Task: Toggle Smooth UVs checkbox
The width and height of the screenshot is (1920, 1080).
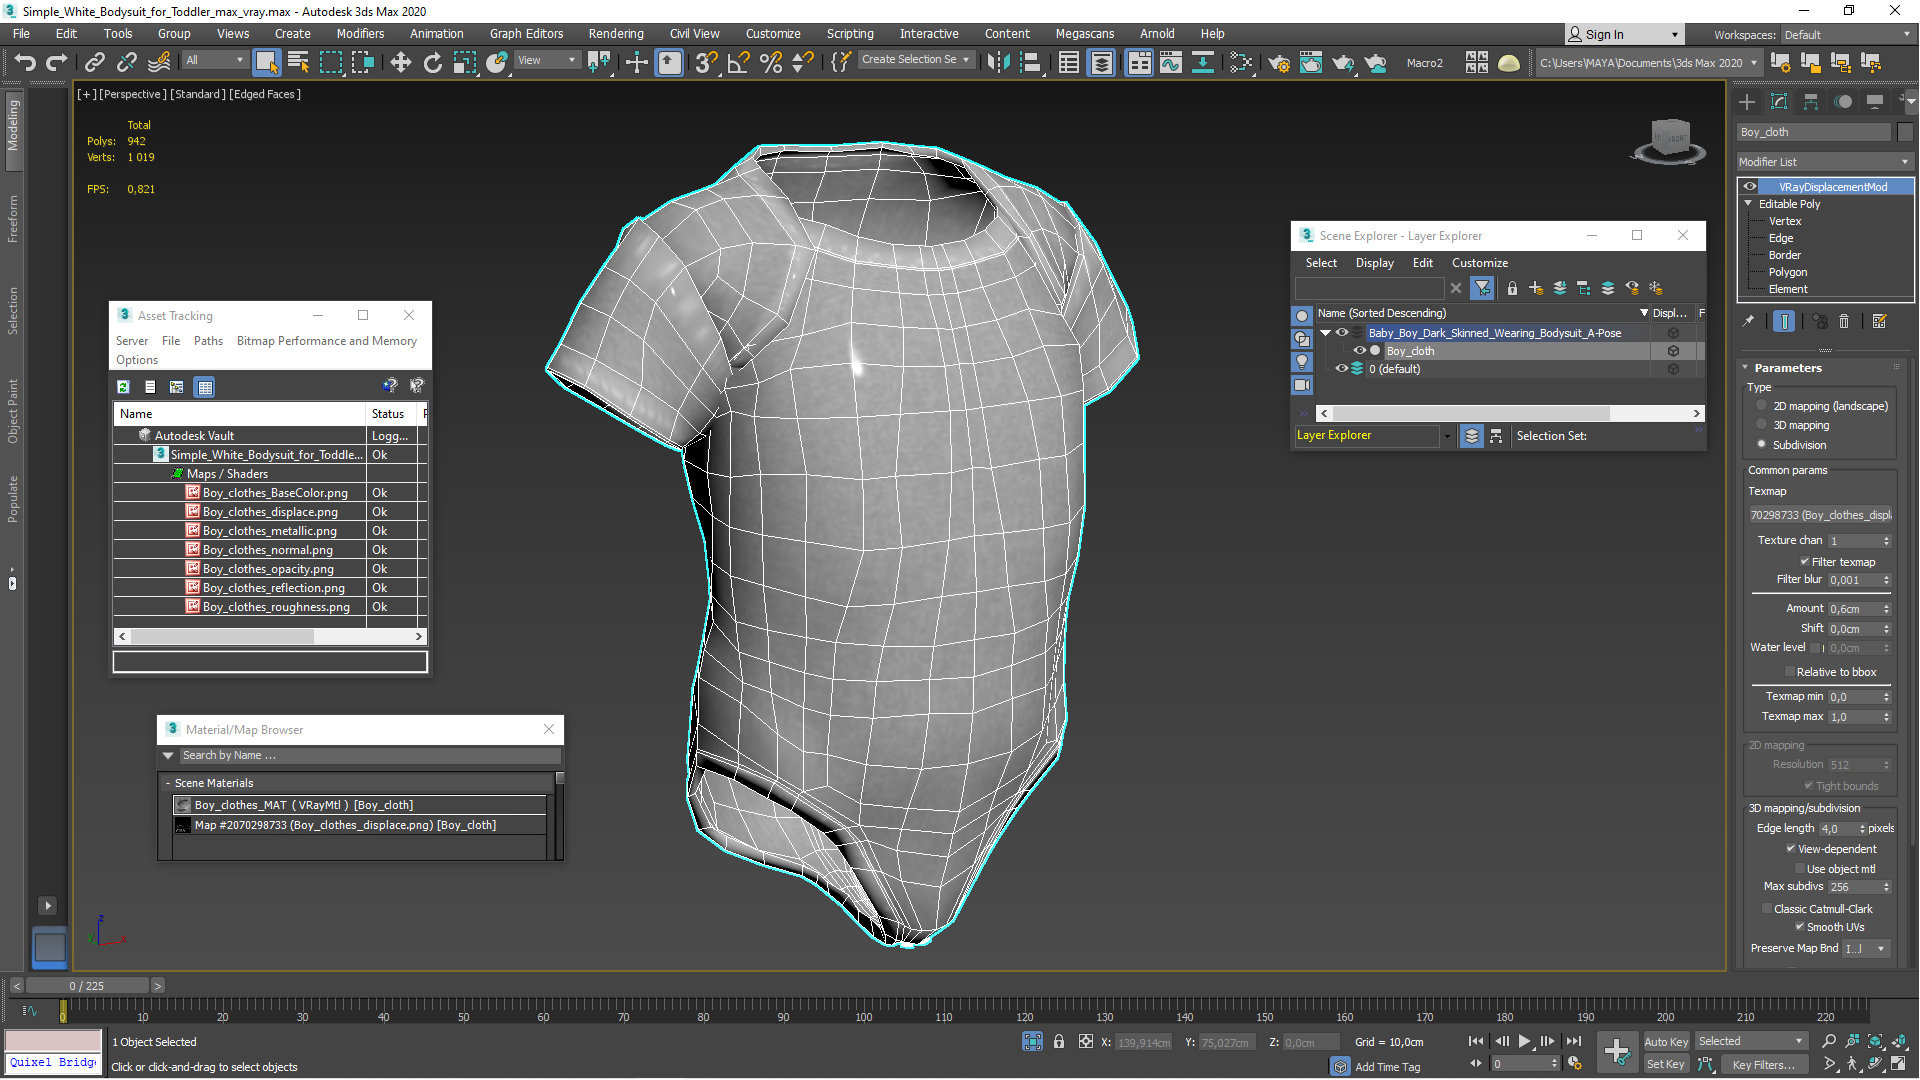Action: 1800,927
